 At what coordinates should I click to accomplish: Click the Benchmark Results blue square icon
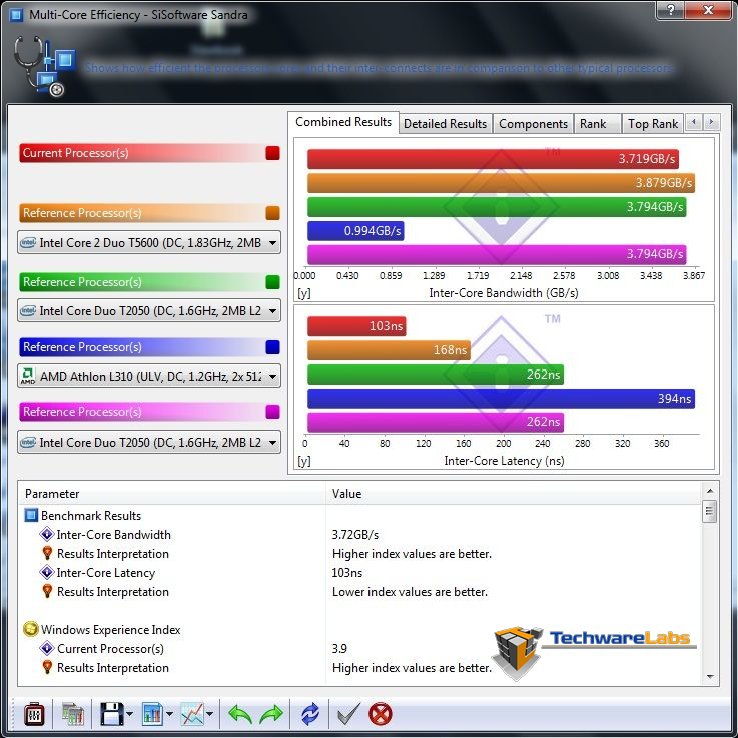(31, 515)
